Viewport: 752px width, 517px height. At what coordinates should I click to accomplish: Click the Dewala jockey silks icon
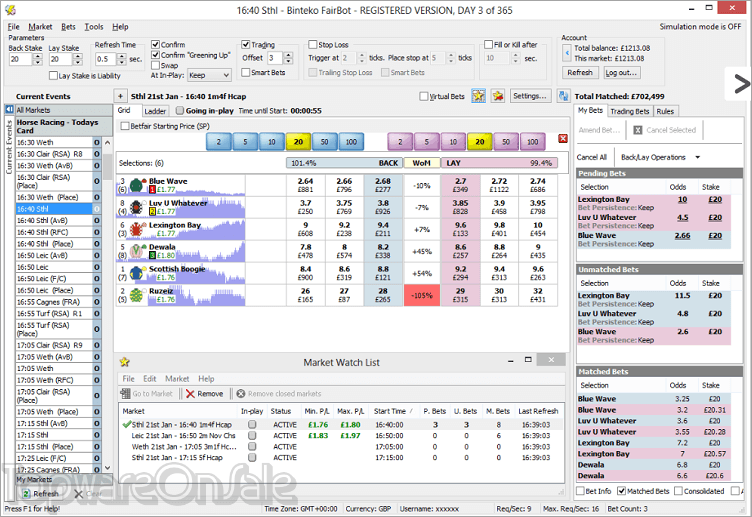137,251
